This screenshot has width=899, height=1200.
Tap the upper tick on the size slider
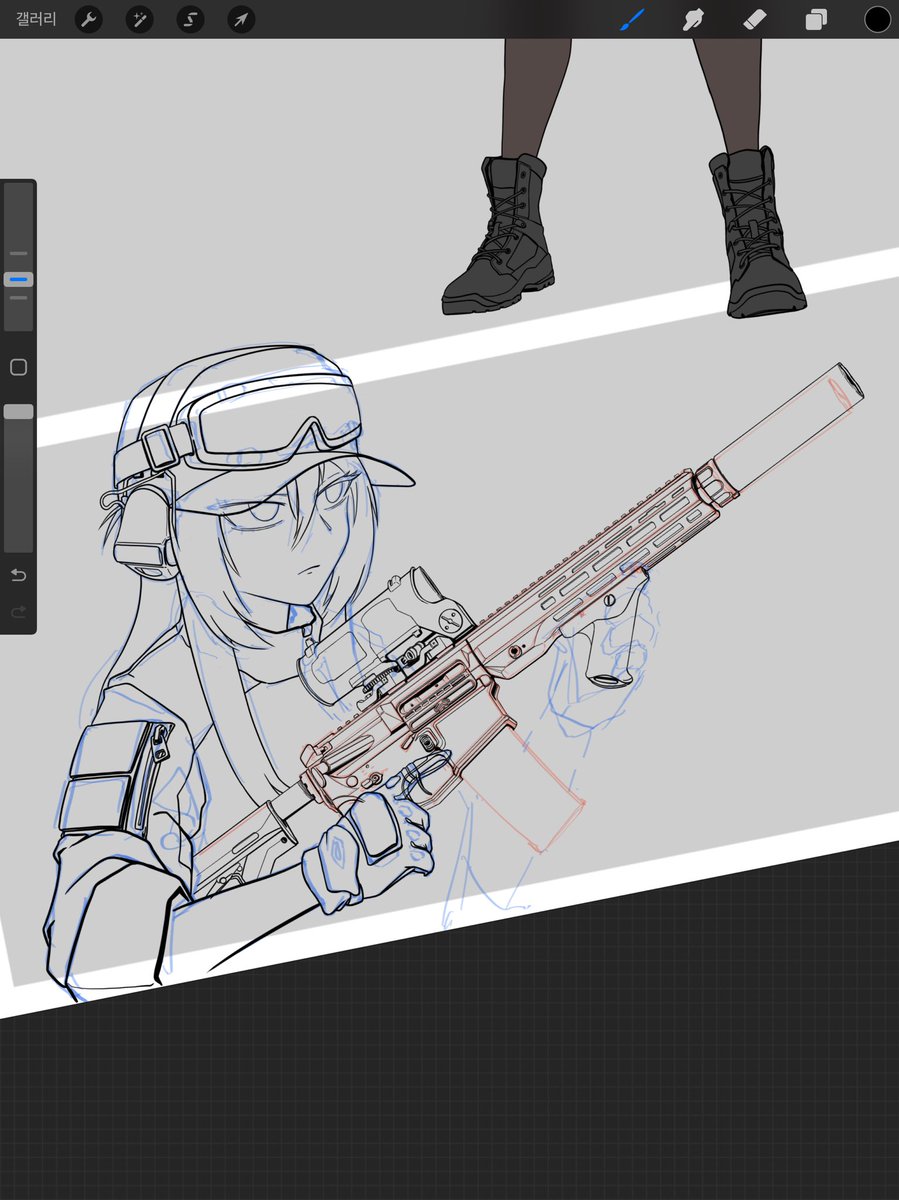(17, 253)
